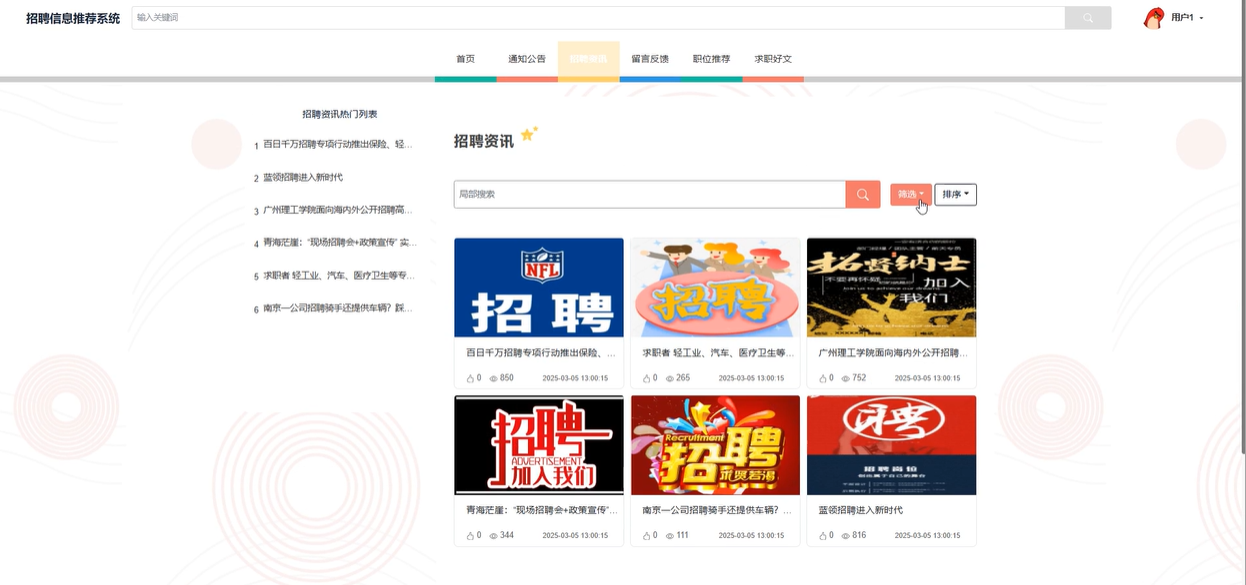Image resolution: width=1246 pixels, height=585 pixels.
Task: Click card title 求职者 轻工业、汽车、医疗卫生
Action: [718, 353]
